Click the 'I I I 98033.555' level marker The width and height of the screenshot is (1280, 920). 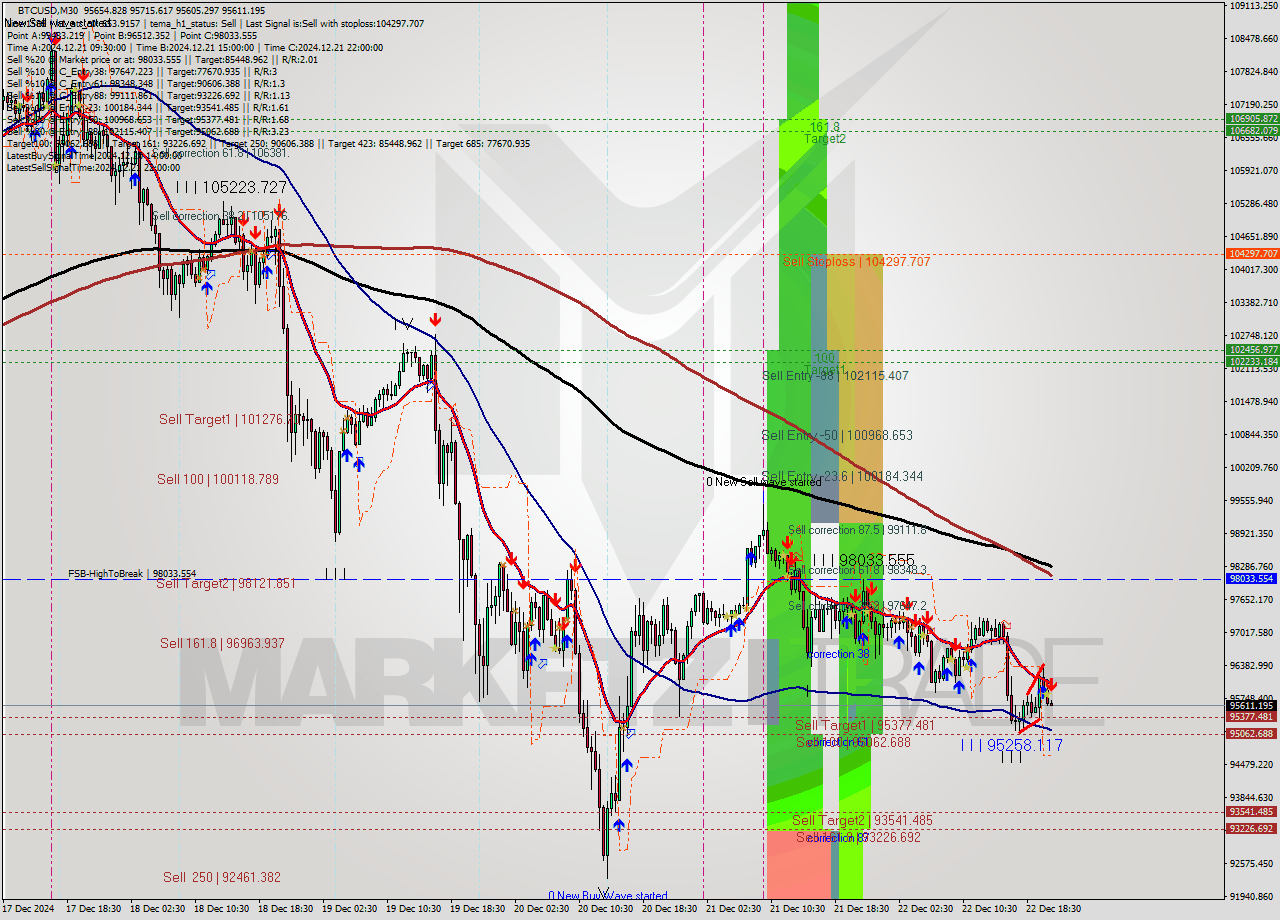(863, 560)
